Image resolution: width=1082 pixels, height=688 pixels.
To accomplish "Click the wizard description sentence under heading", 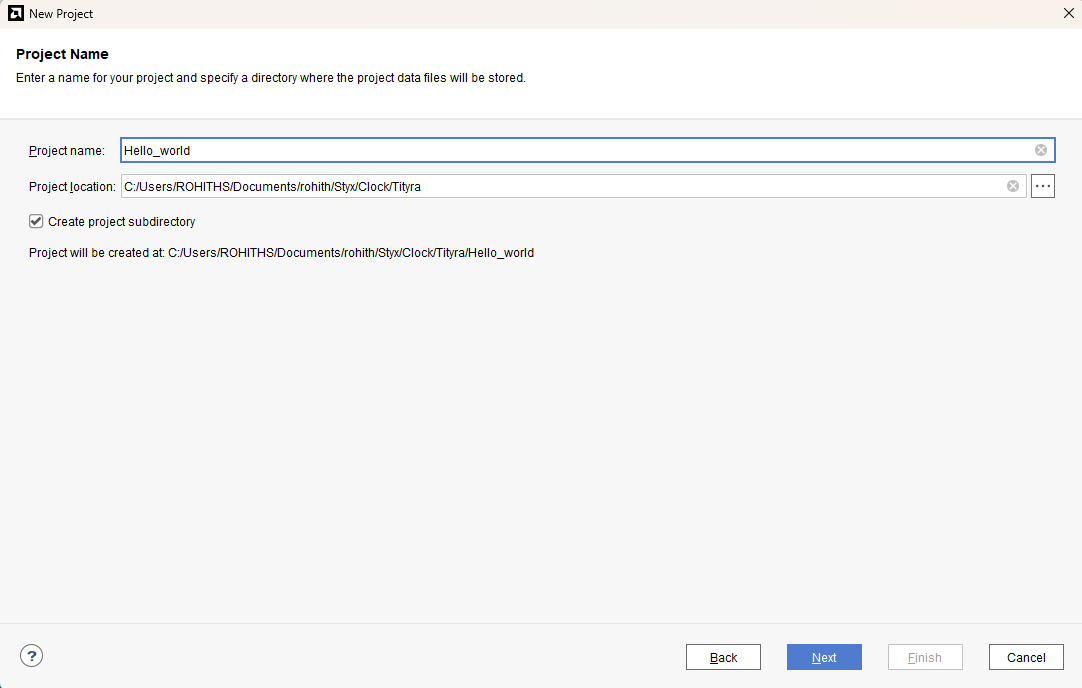I will pos(270,78).
